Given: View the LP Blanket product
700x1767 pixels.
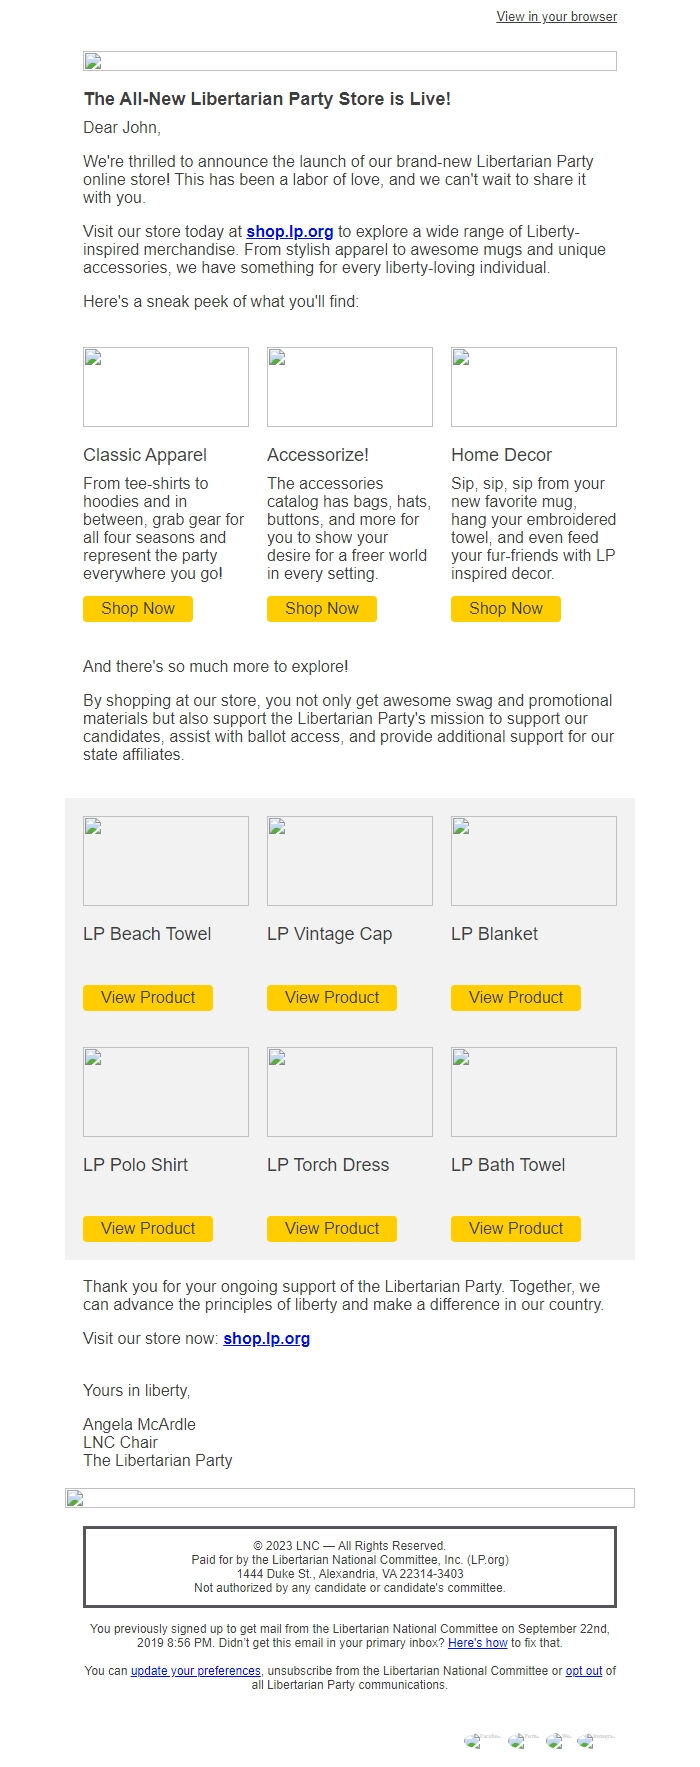Looking at the screenshot, I should point(515,997).
